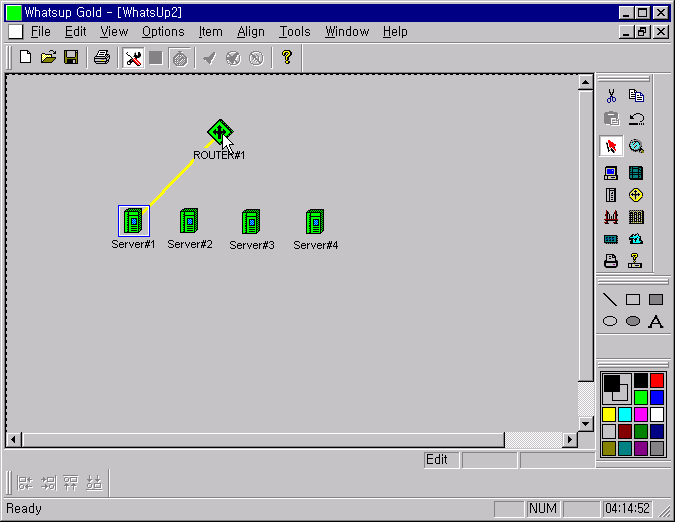Click the checkmark toolbar icon
This screenshot has width=675, height=522.
[x=210, y=58]
